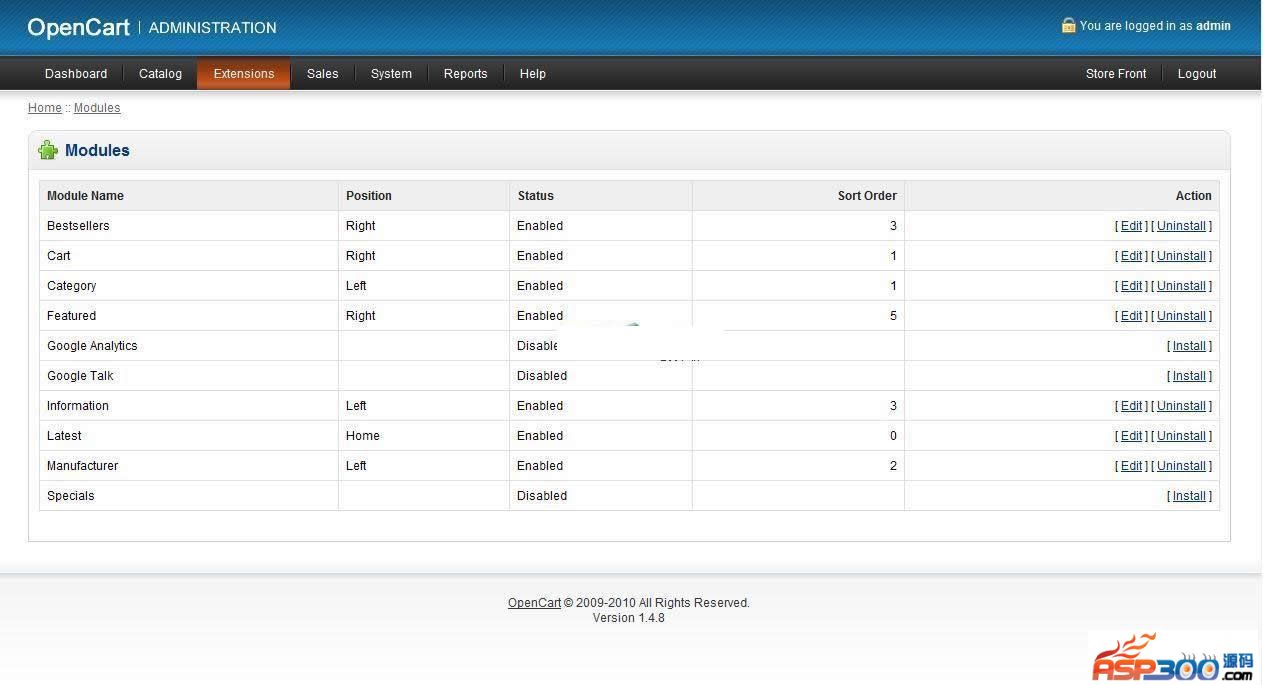
Task: Open the System menu
Action: pos(391,73)
